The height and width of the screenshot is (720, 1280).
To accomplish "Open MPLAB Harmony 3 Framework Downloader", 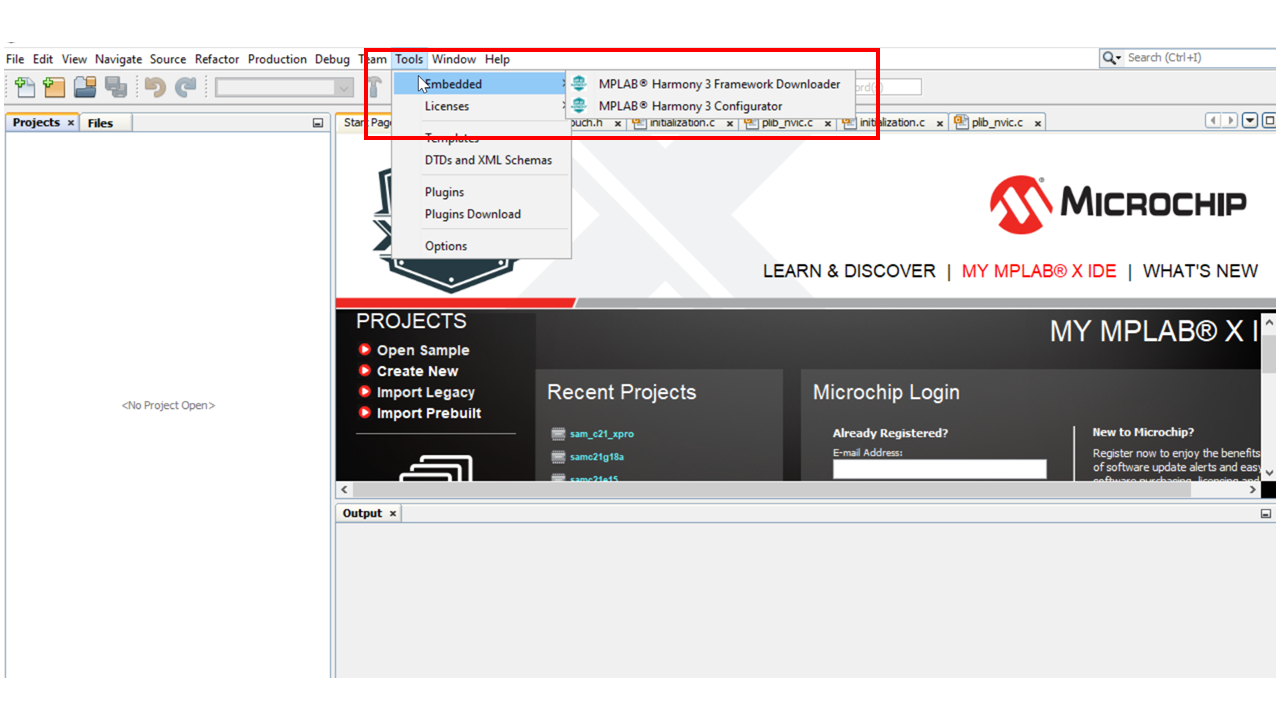I will pos(719,84).
